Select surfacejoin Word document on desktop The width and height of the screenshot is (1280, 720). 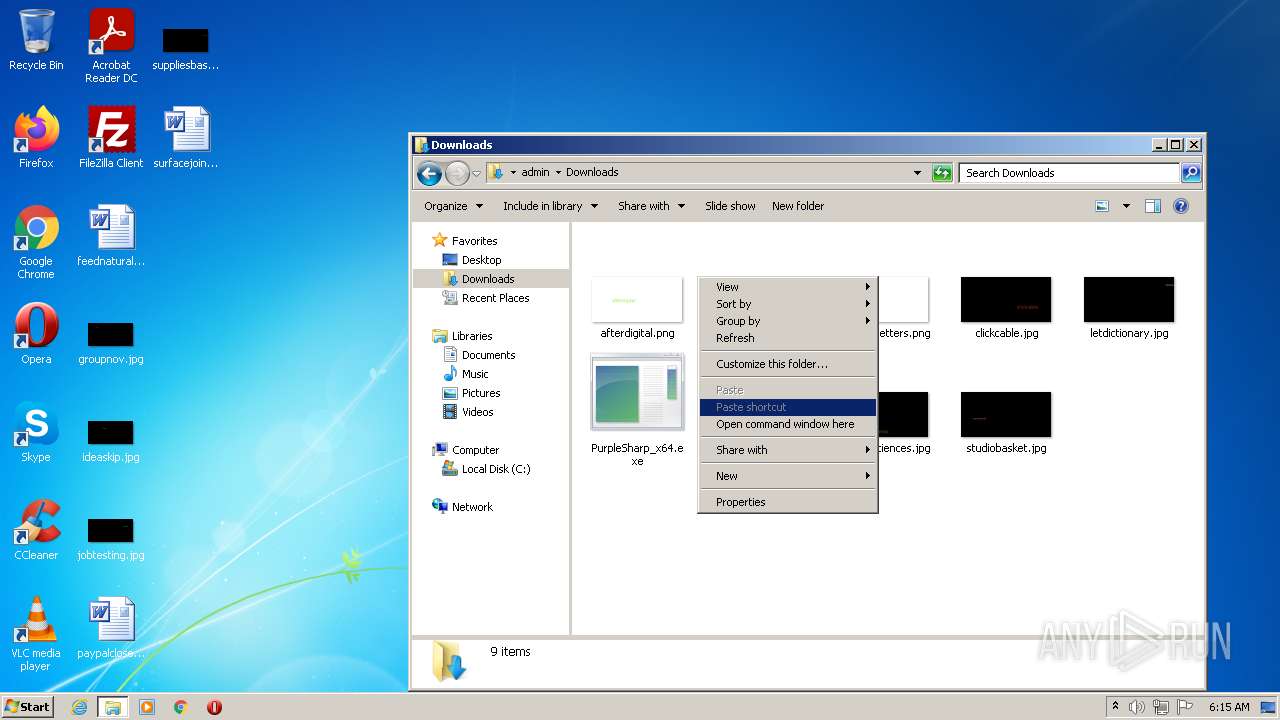[186, 138]
